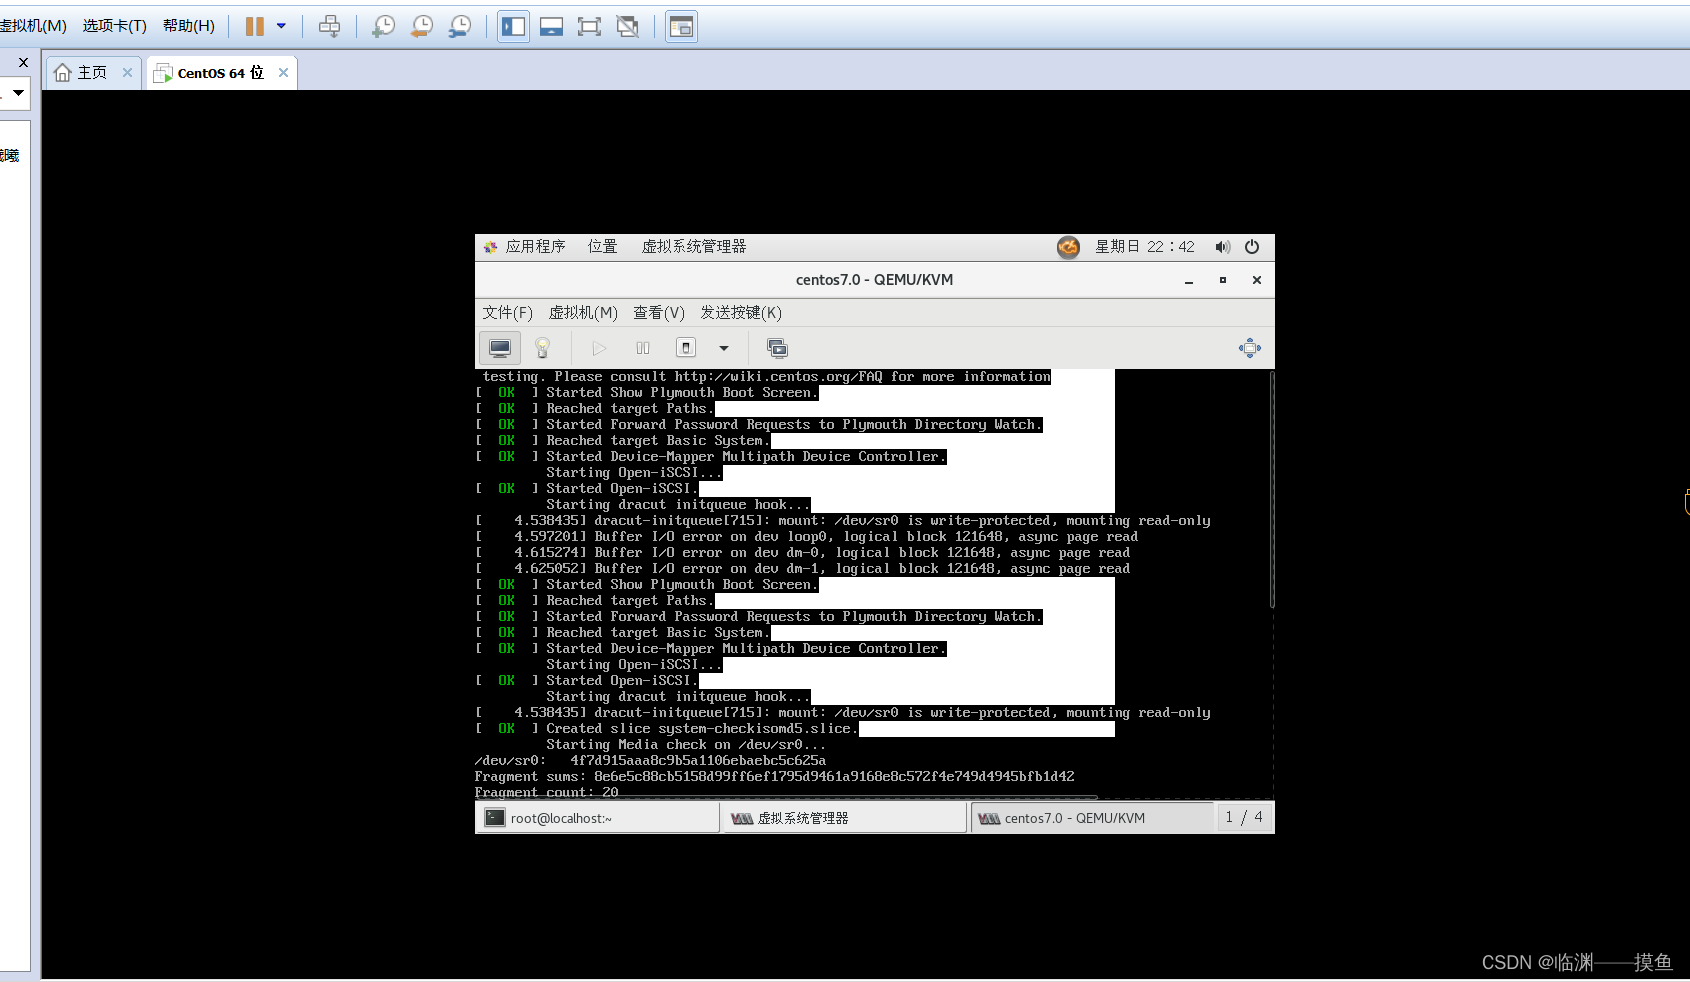The image size is (1690, 982).
Task: Open the 选项卡(T) menu
Action: tap(114, 26)
